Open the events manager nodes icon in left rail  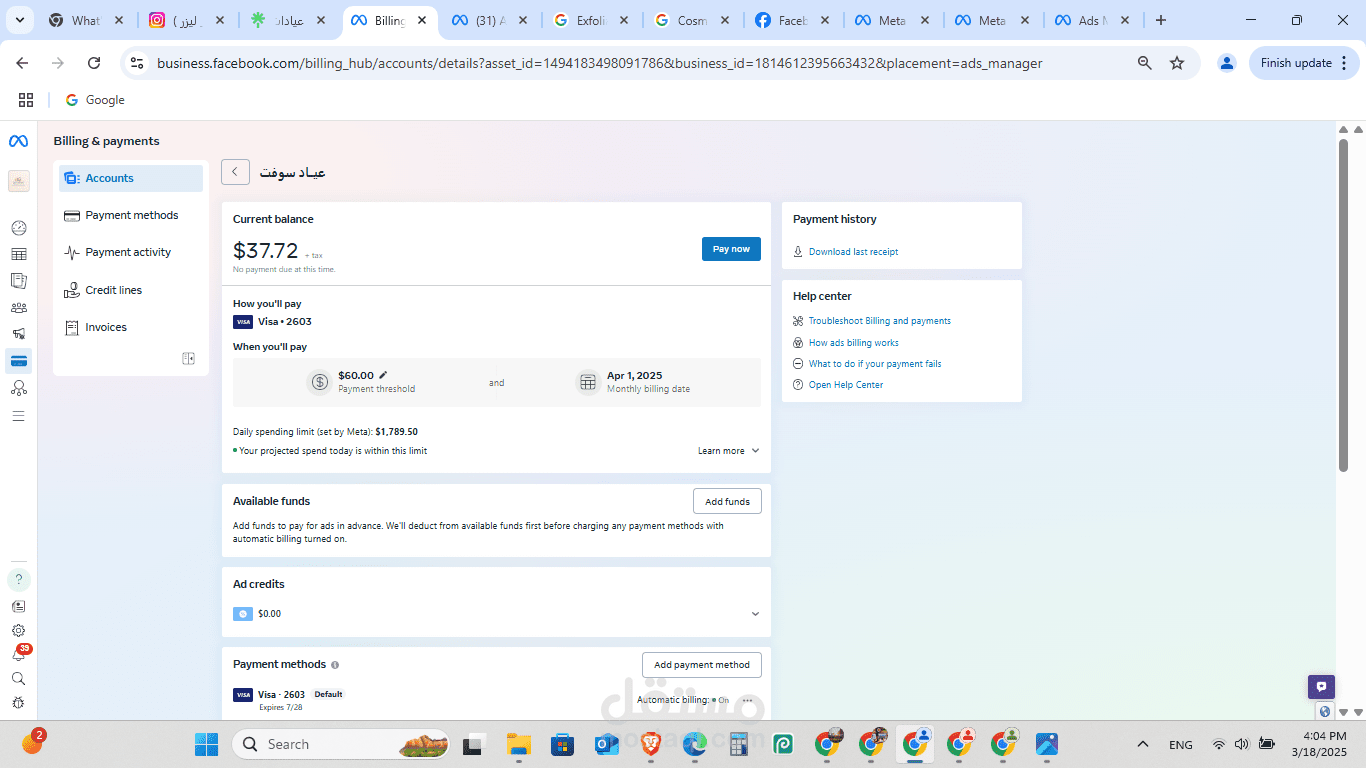pyautogui.click(x=18, y=388)
